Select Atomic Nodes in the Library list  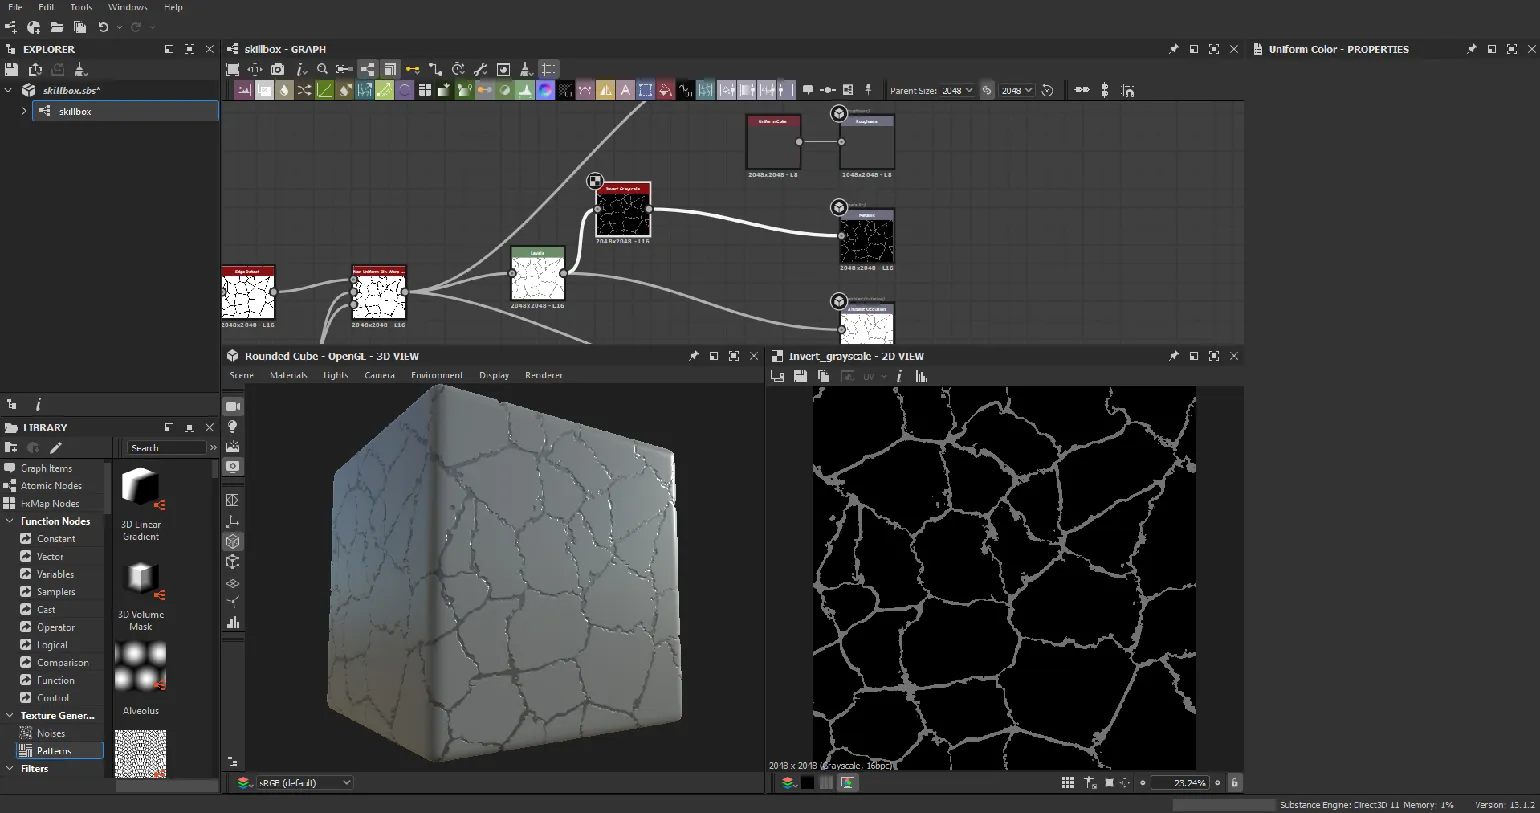pyautogui.click(x=51, y=485)
